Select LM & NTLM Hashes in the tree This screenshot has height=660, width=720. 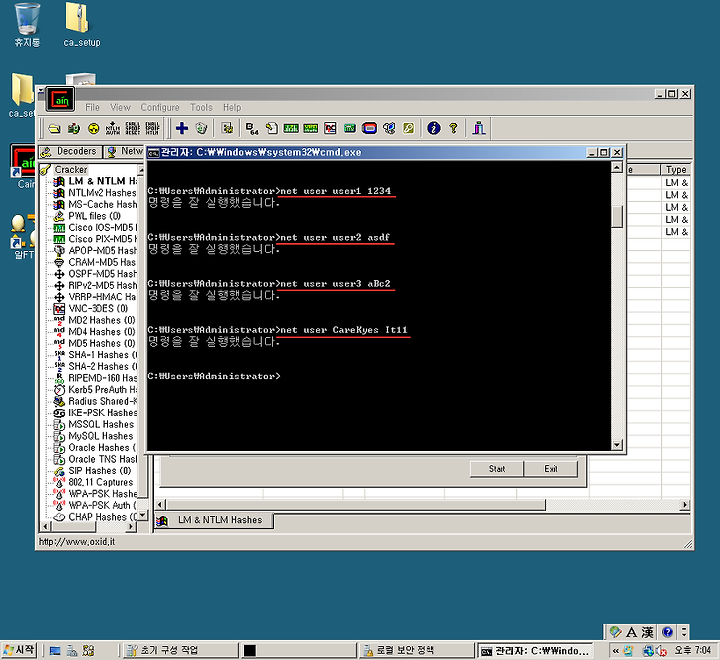click(x=102, y=181)
